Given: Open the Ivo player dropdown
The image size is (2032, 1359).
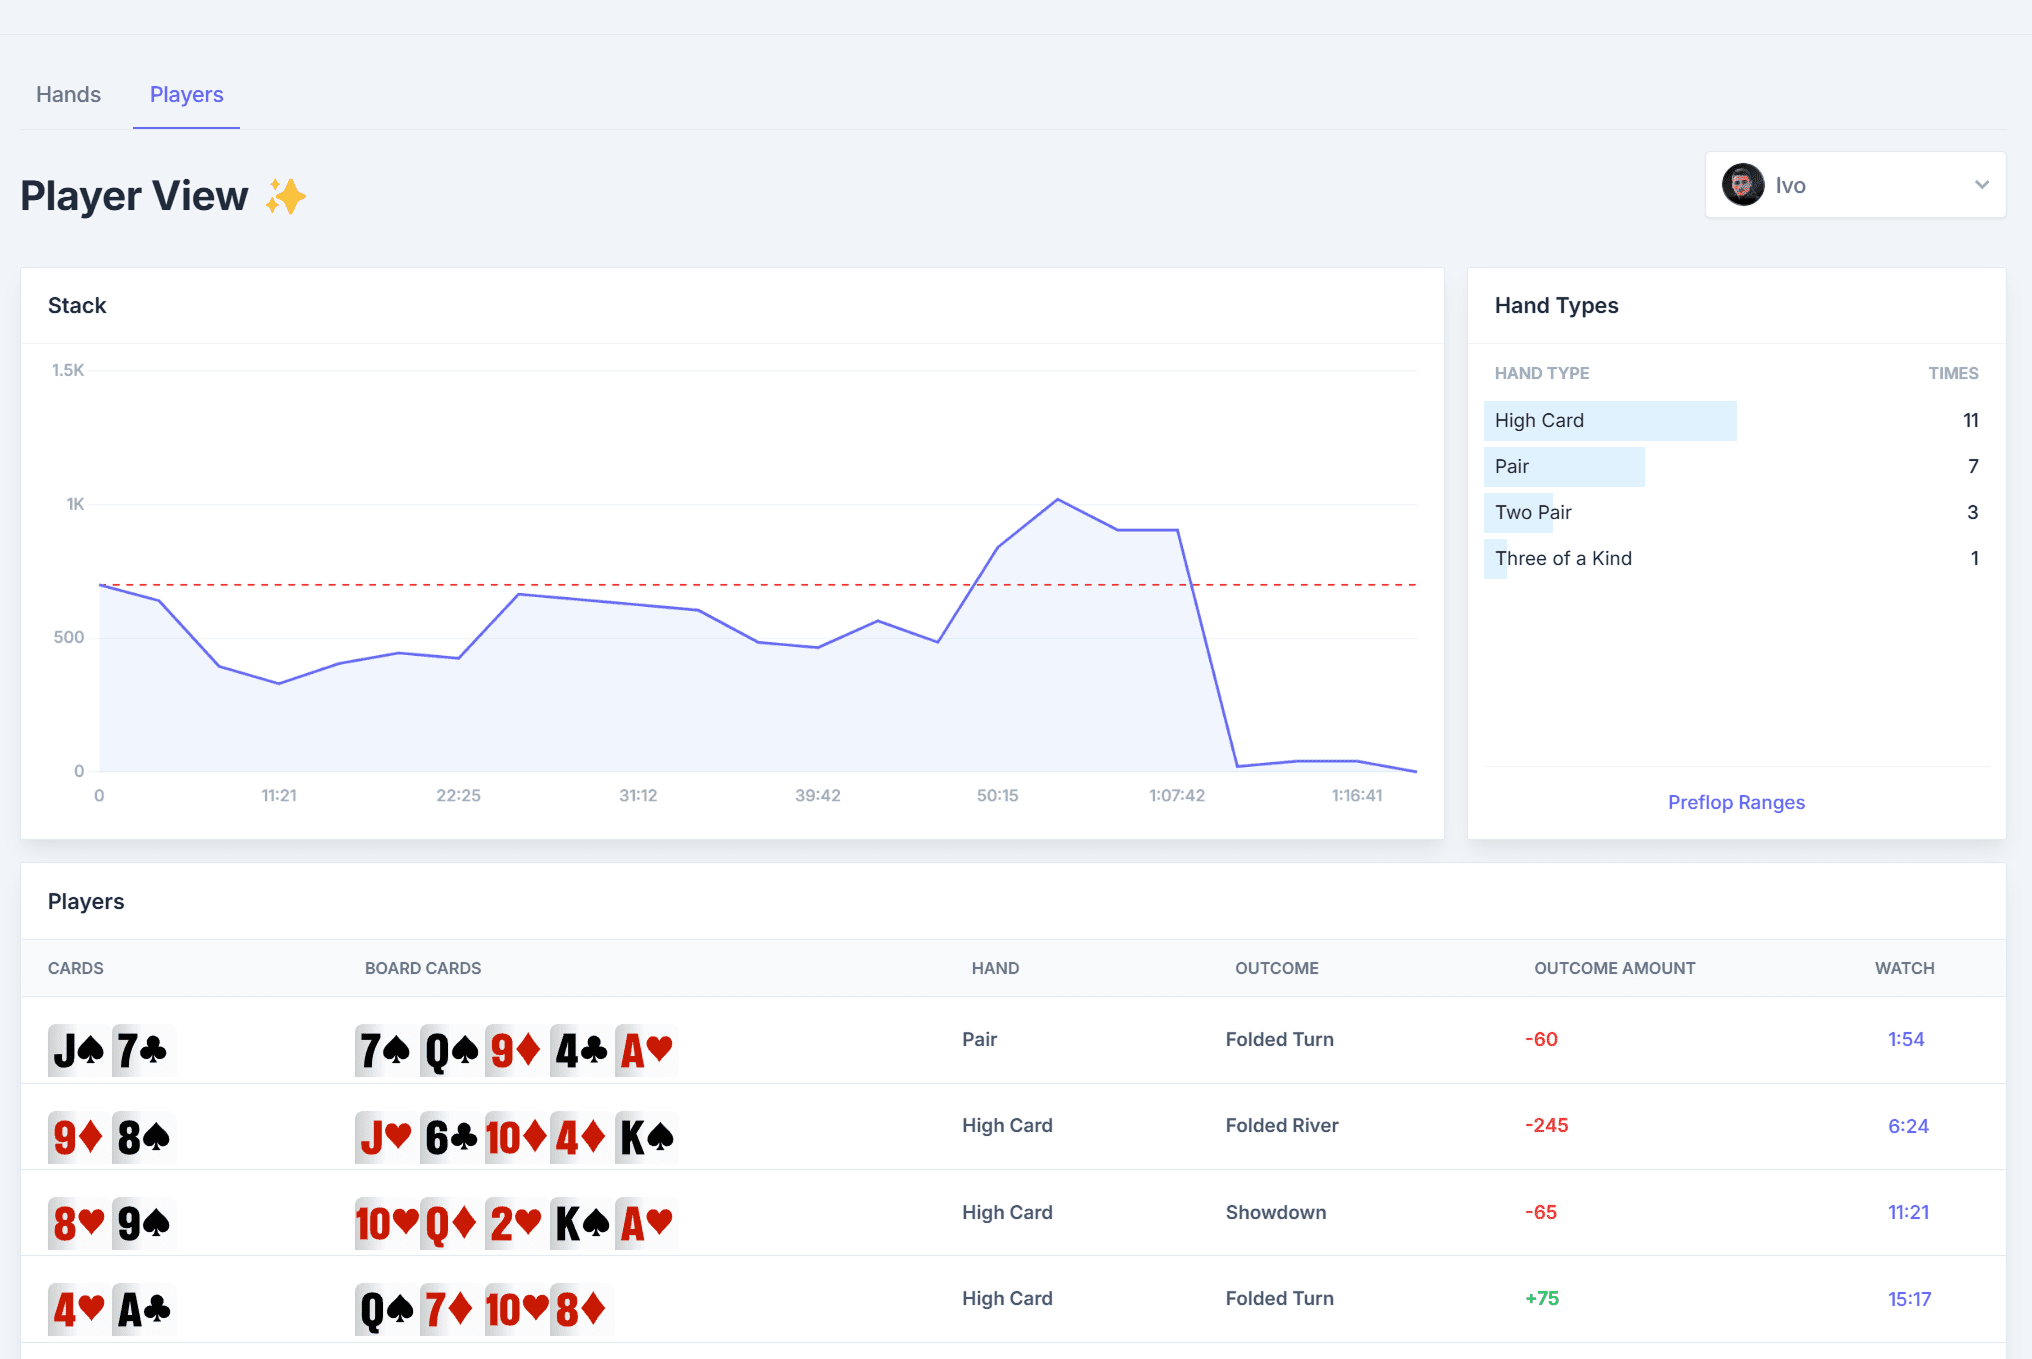Looking at the screenshot, I should pyautogui.click(x=1855, y=185).
